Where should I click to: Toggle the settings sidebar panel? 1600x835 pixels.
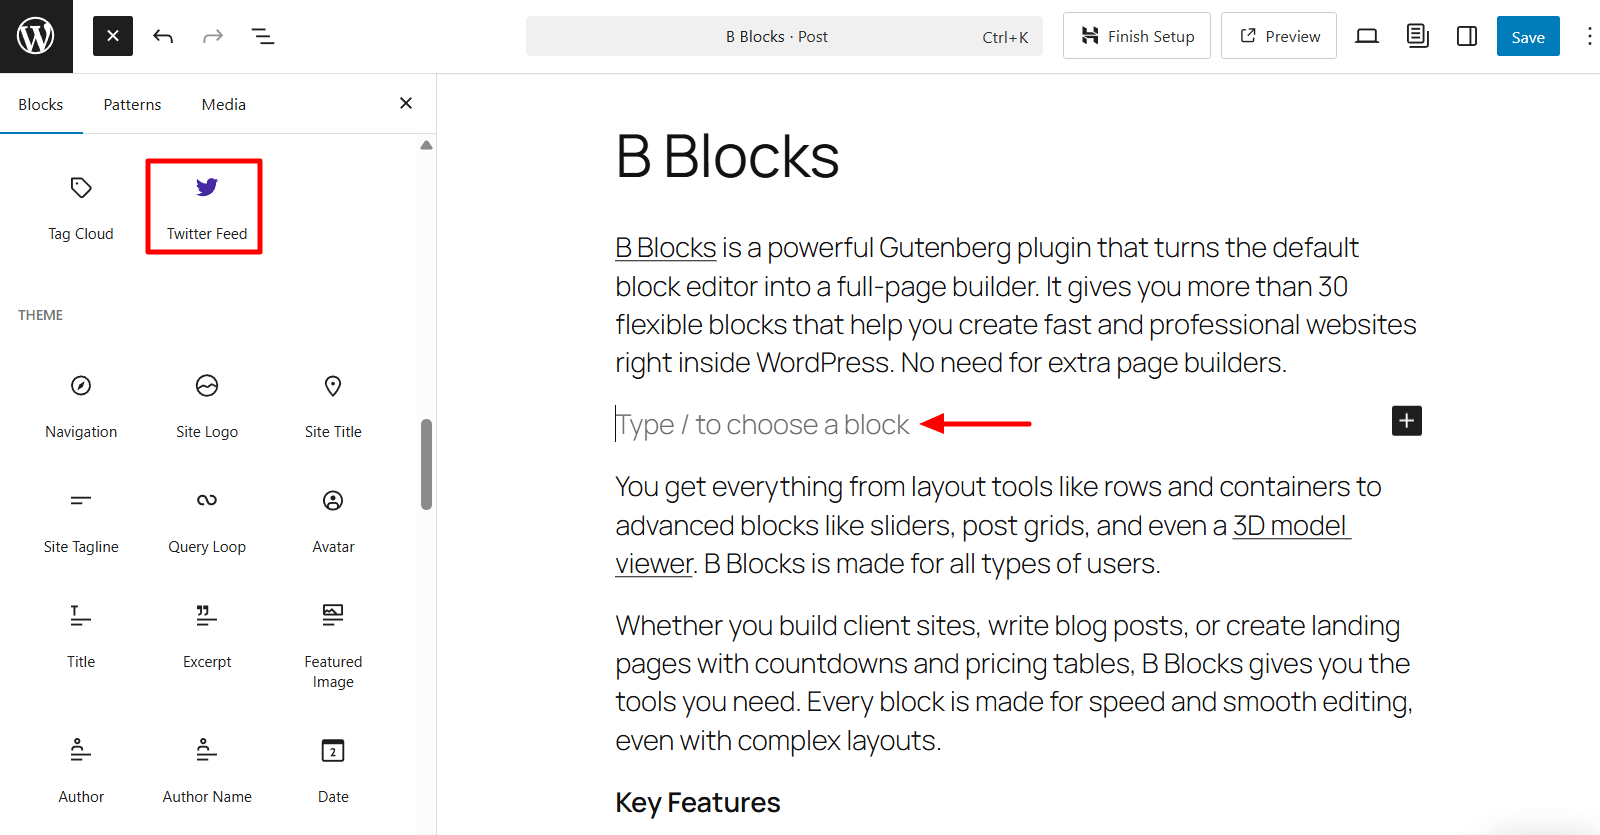[x=1466, y=36]
